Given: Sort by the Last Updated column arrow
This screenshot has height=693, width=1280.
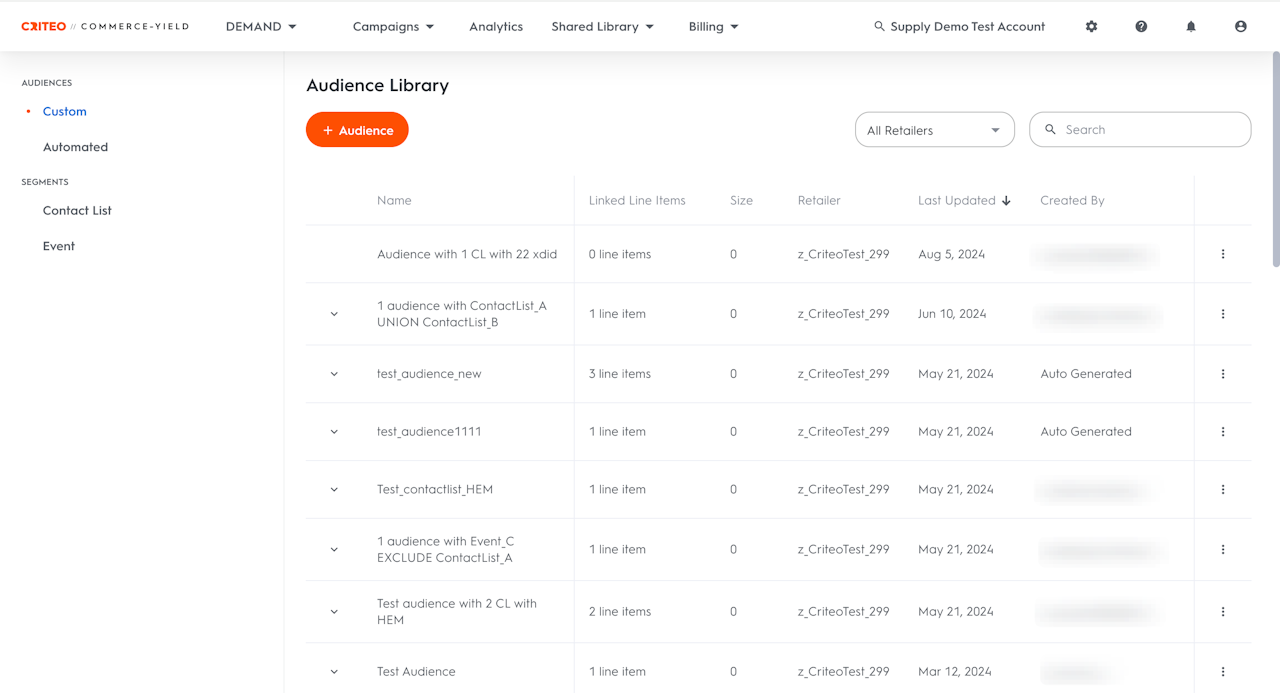Looking at the screenshot, I should [x=1006, y=201].
